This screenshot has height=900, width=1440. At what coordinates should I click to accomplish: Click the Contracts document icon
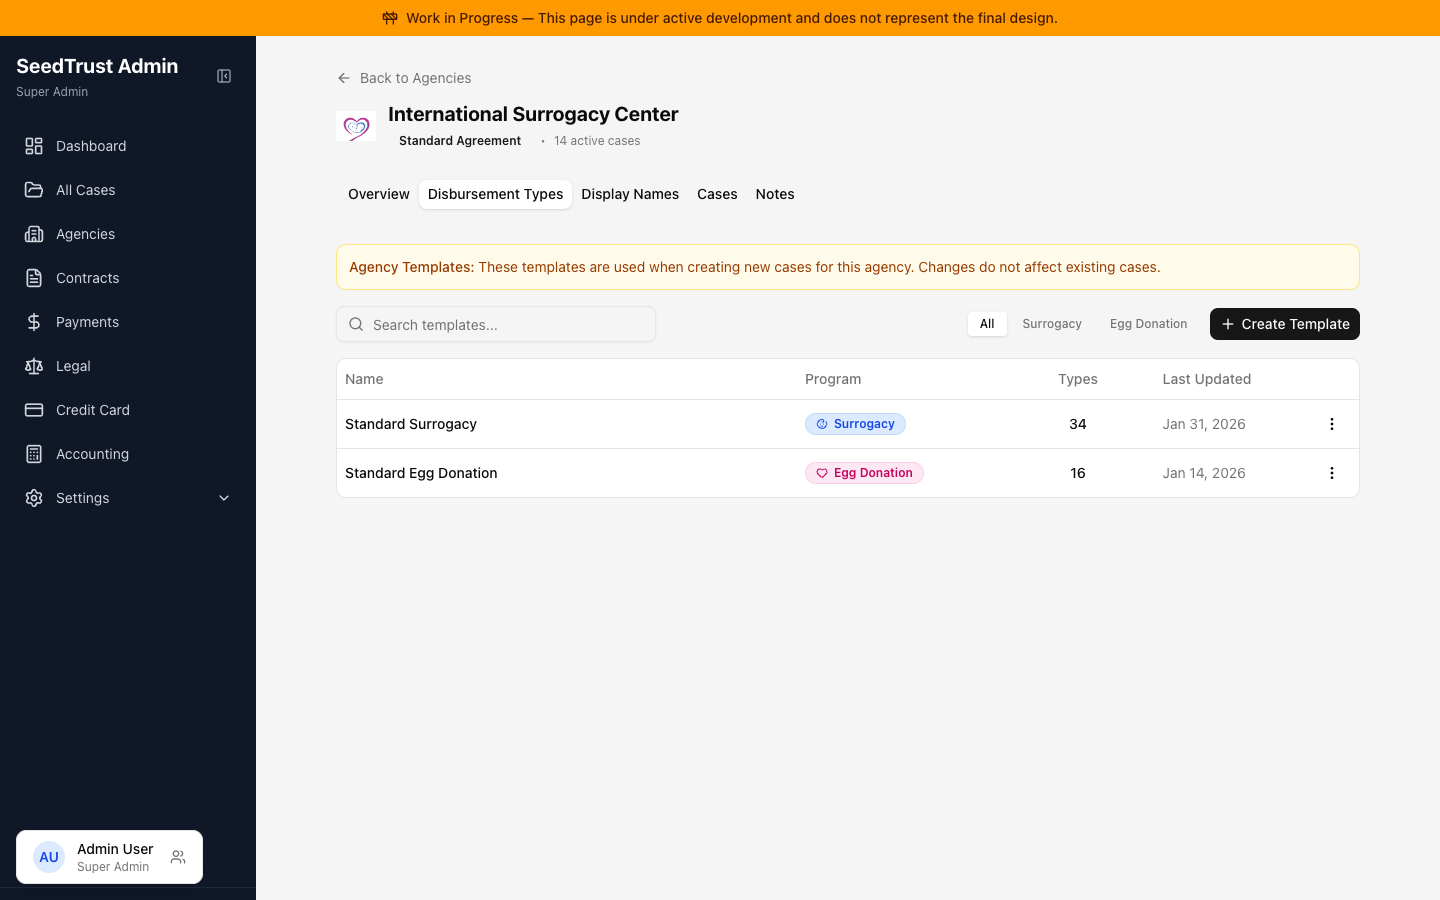[x=34, y=278]
